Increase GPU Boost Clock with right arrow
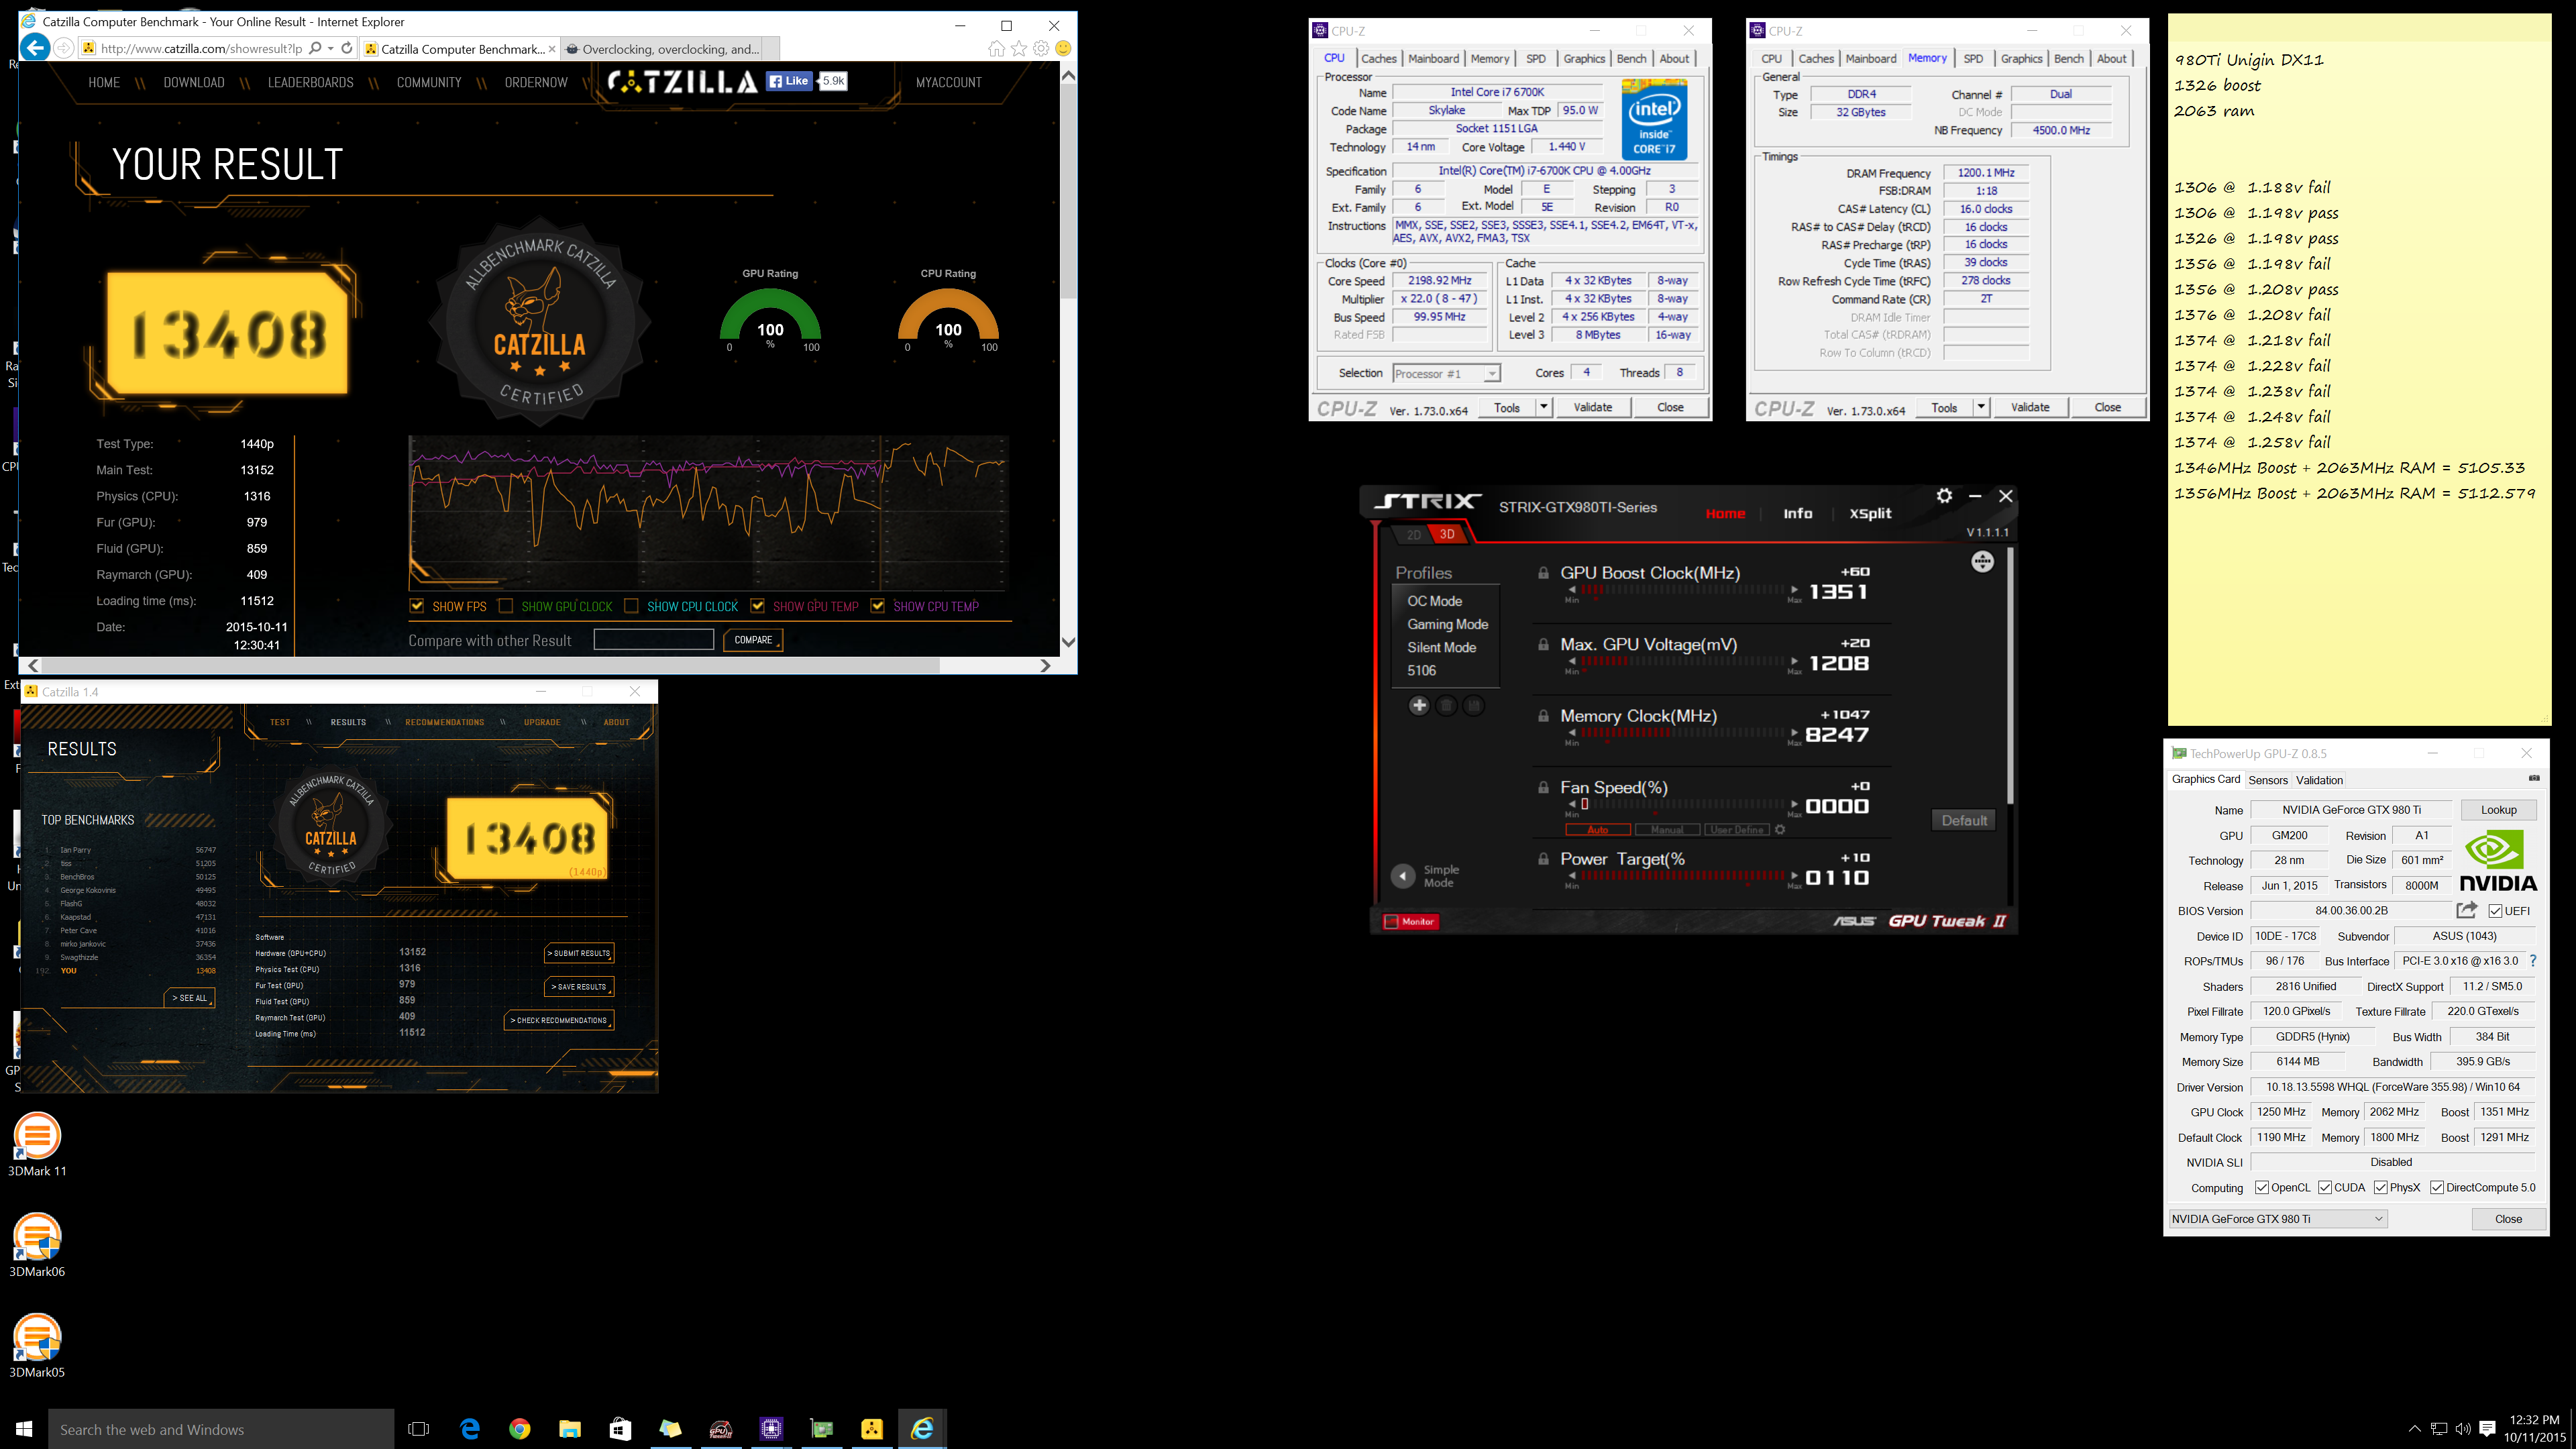This screenshot has height=1449, width=2576. point(1795,590)
